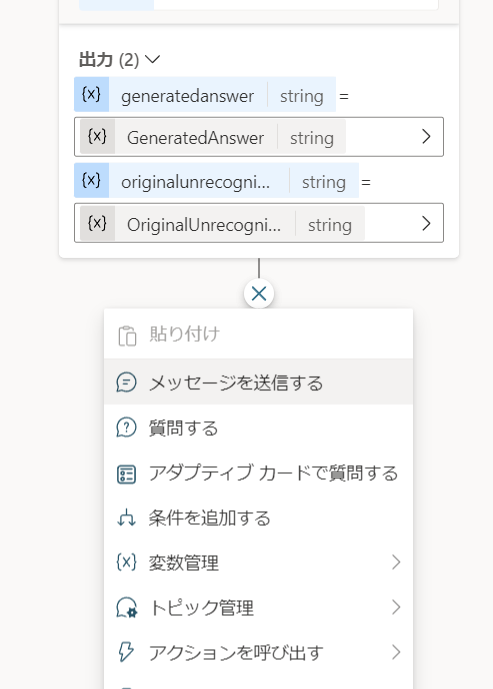Collapse the 出力 (2) section chevron
Viewport: 493px width, 689px height.
tap(152, 59)
